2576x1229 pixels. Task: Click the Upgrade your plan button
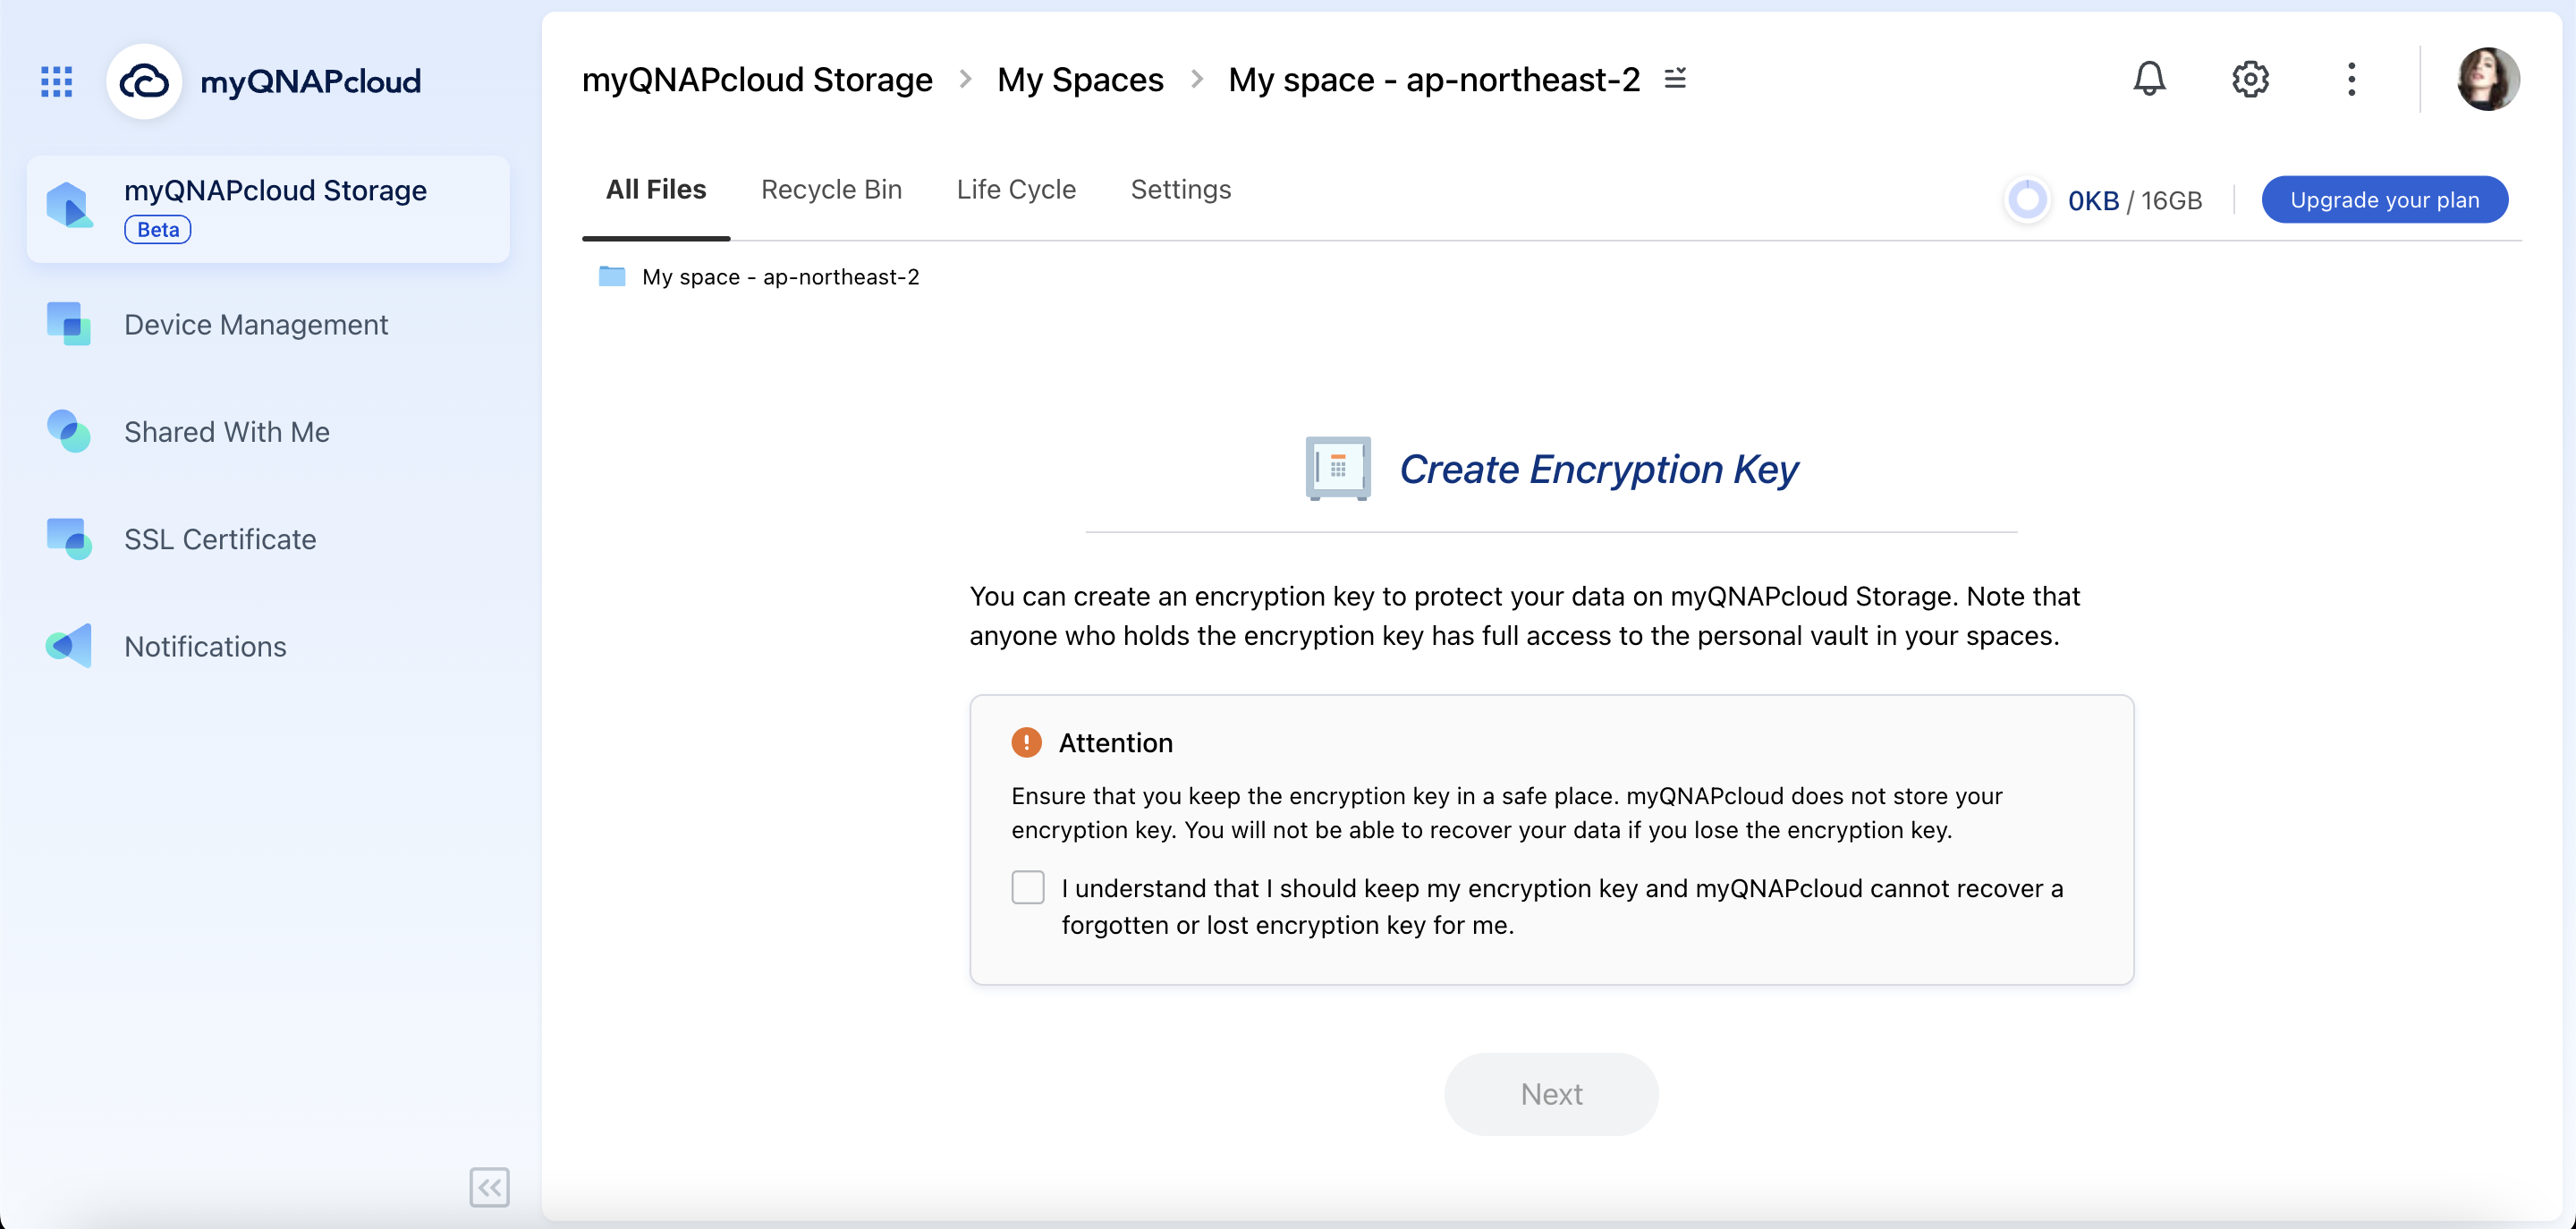(2384, 200)
